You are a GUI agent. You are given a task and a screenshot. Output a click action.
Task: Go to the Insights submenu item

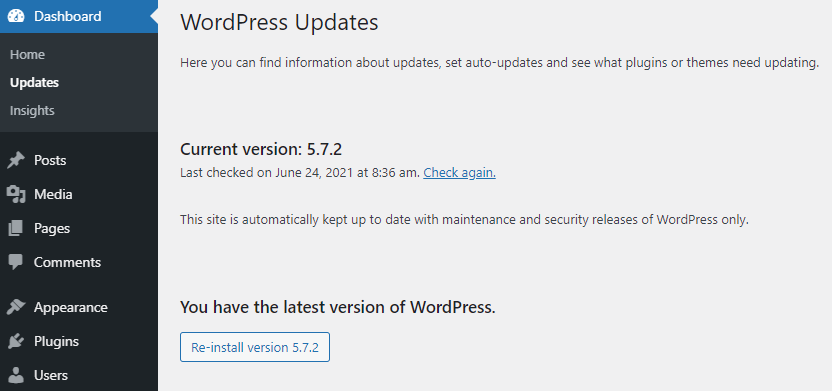click(32, 111)
